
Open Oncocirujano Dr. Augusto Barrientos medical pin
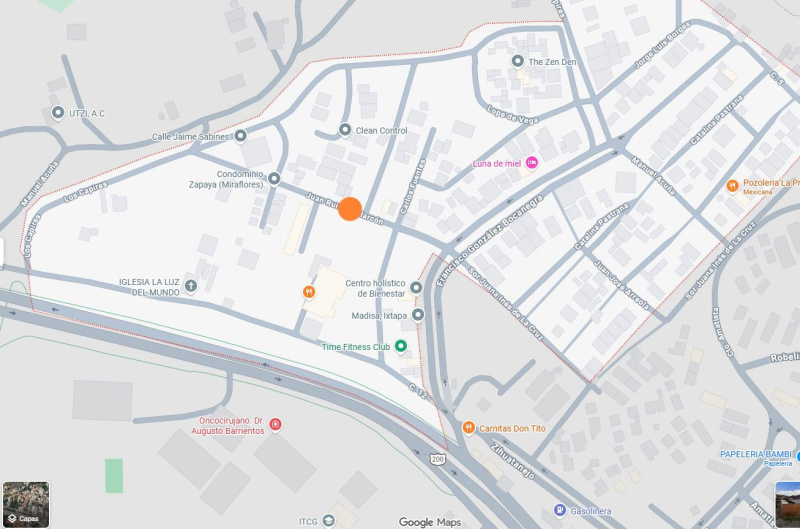click(276, 424)
